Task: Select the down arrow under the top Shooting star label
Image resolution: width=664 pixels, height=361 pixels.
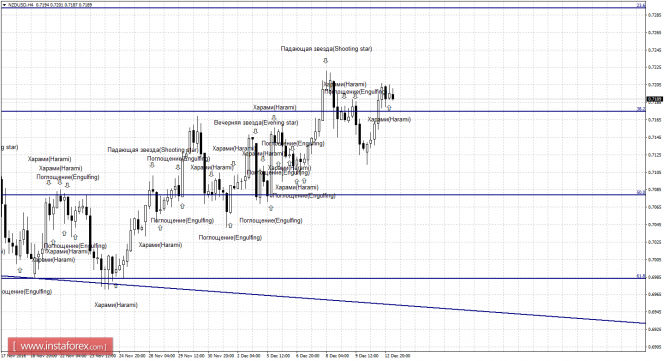Action: click(325, 61)
